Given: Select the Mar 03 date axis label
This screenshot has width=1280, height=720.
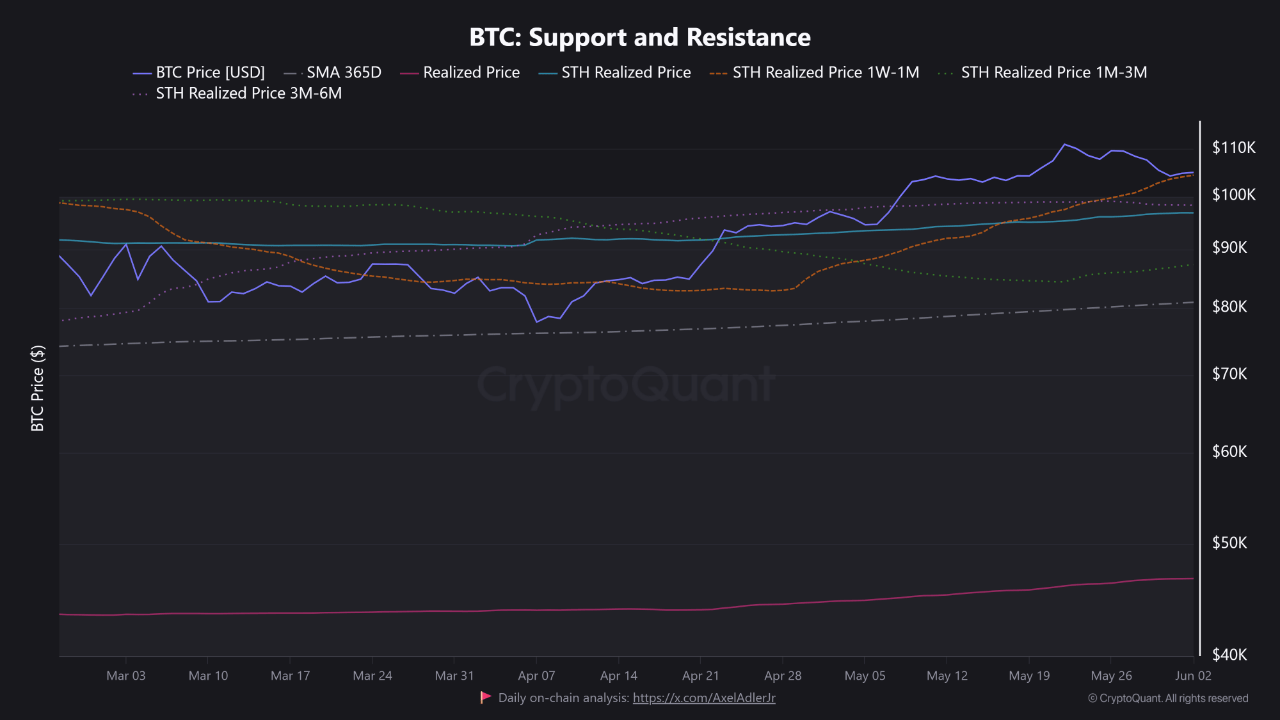Looking at the screenshot, I should coord(126,676).
